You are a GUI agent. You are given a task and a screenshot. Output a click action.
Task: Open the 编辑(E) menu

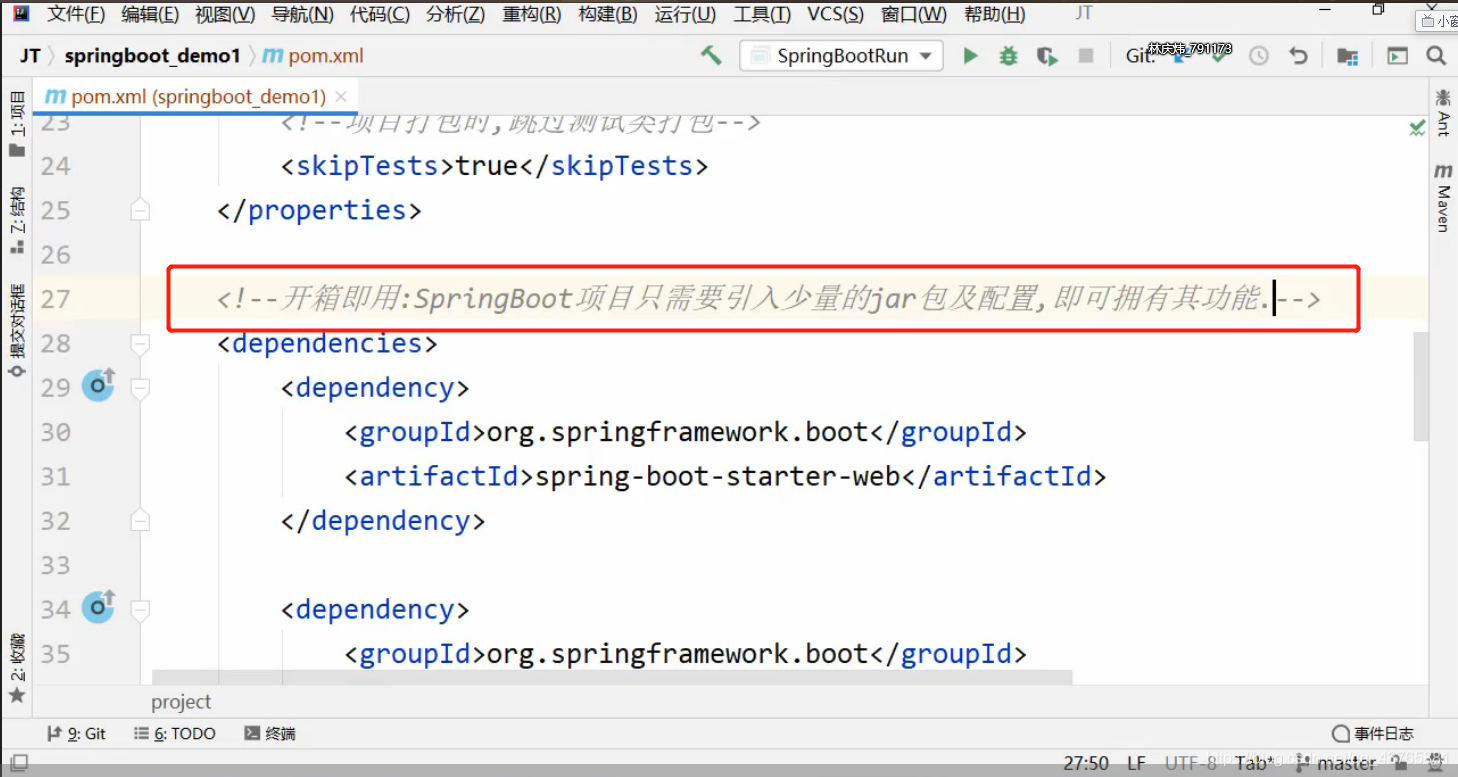point(150,14)
